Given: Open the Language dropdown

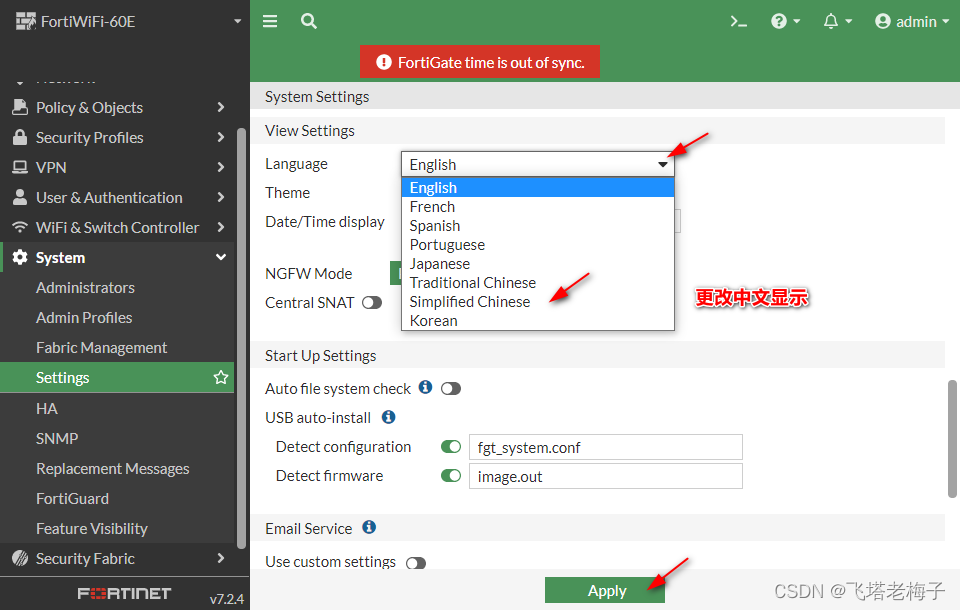Looking at the screenshot, I should [538, 164].
